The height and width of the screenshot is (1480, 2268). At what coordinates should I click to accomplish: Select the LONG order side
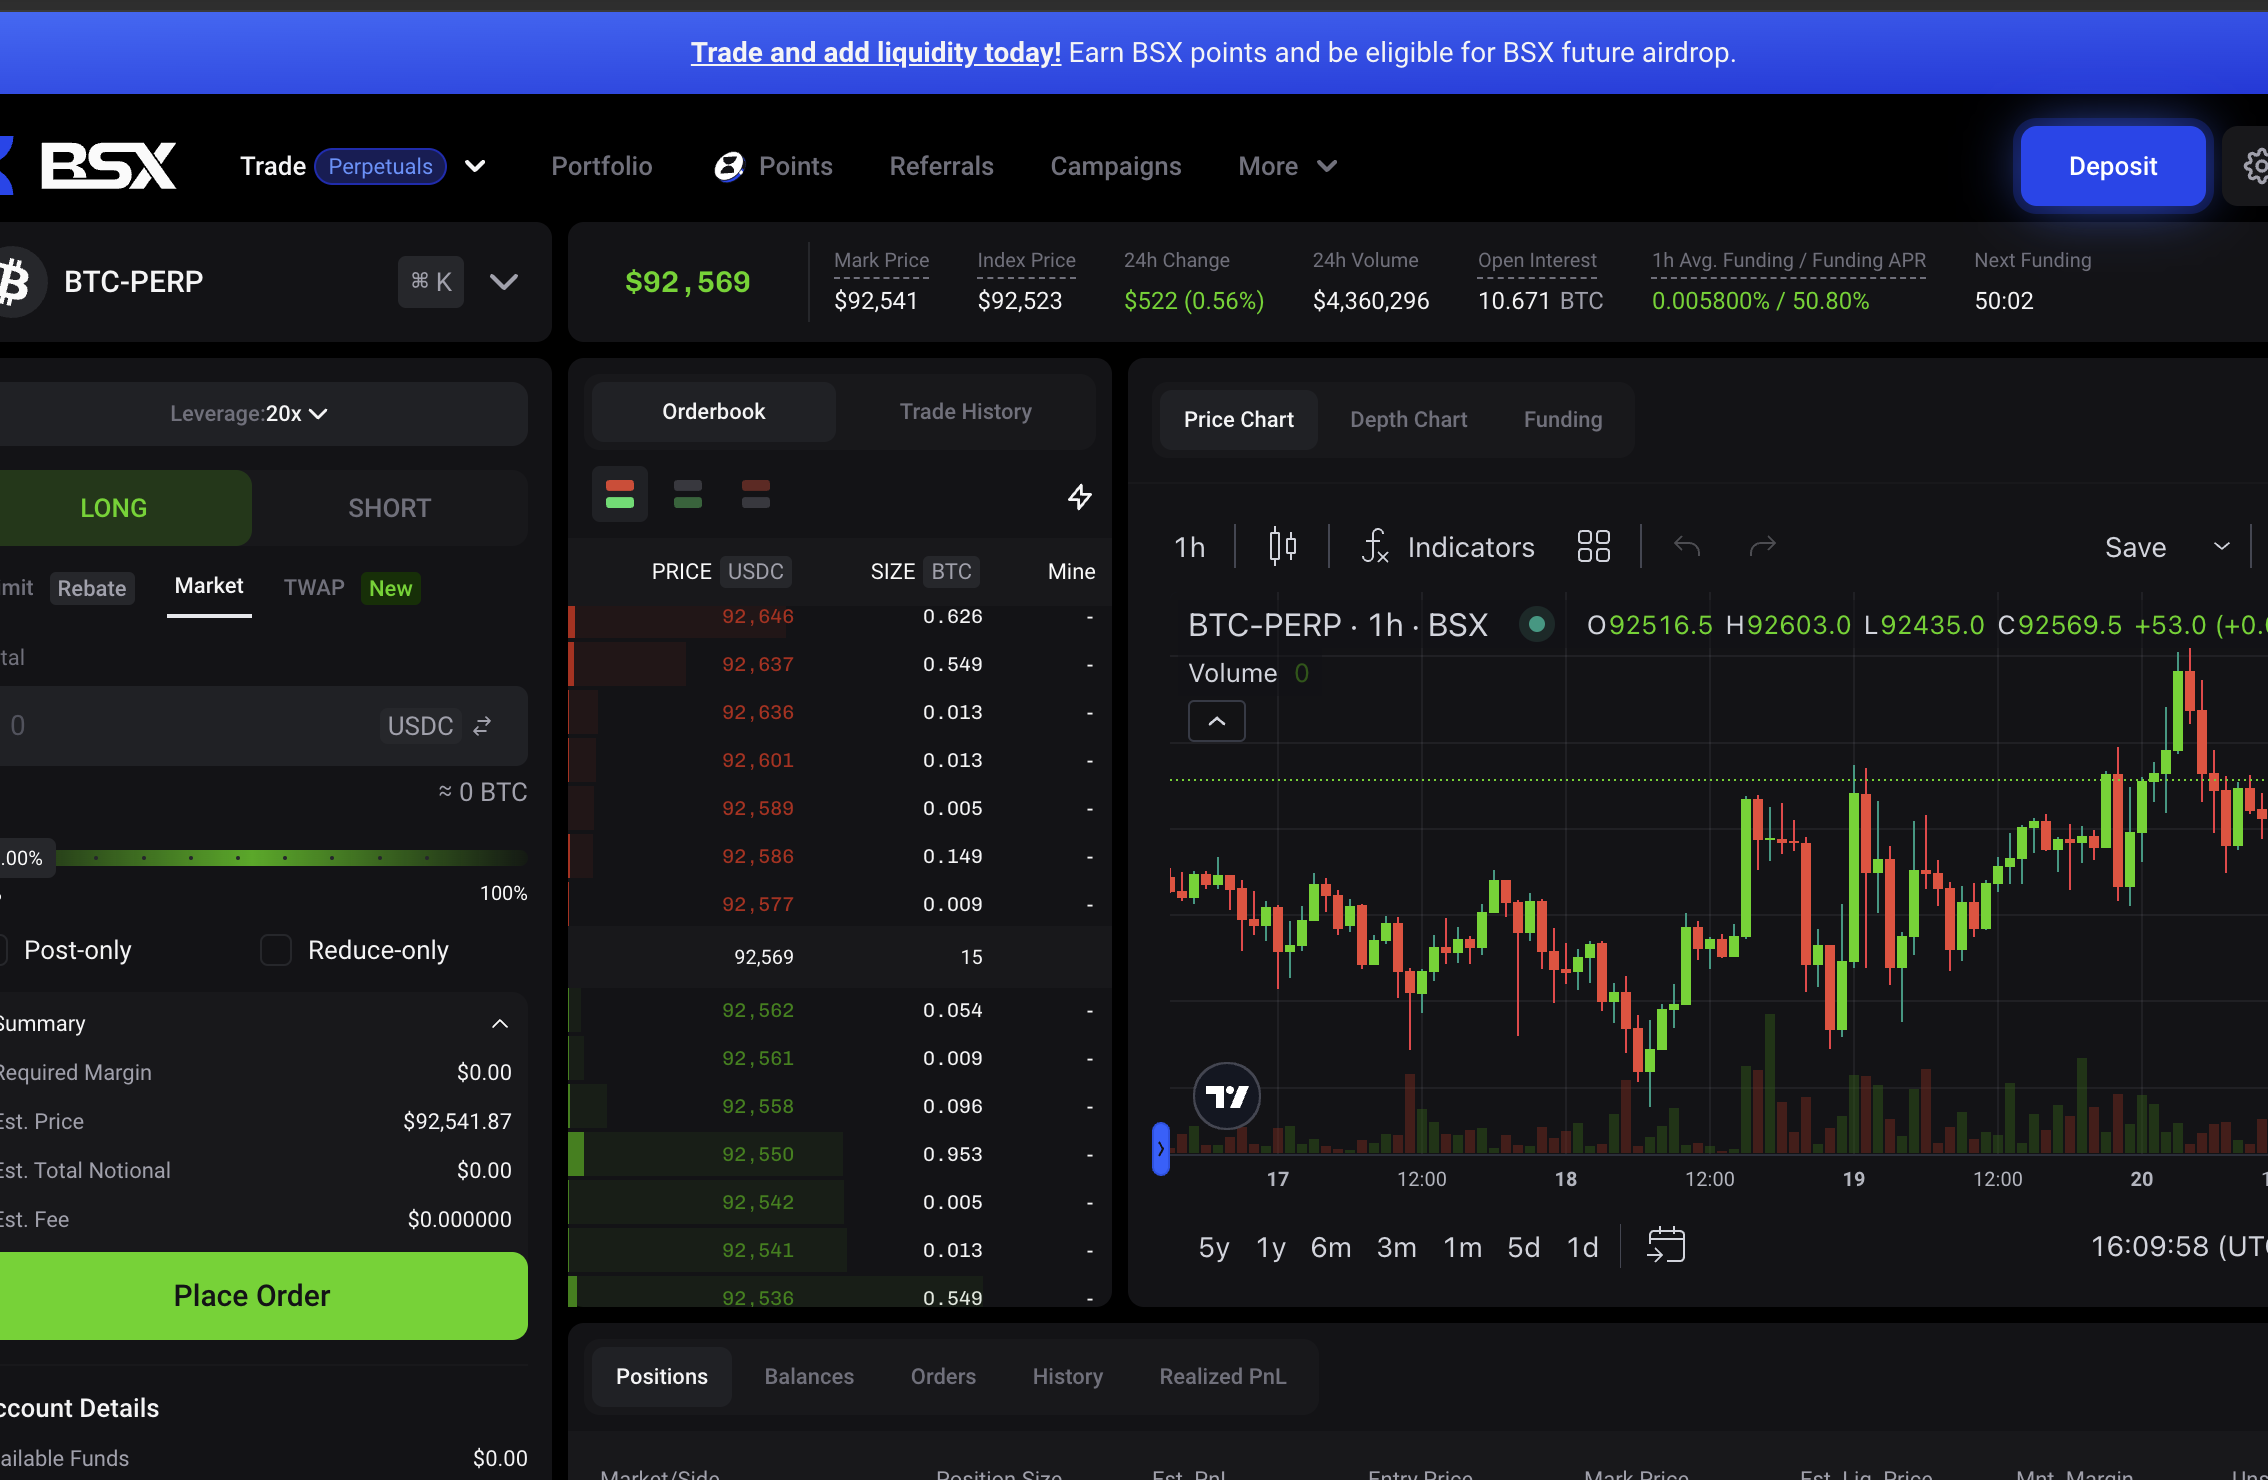click(x=114, y=508)
